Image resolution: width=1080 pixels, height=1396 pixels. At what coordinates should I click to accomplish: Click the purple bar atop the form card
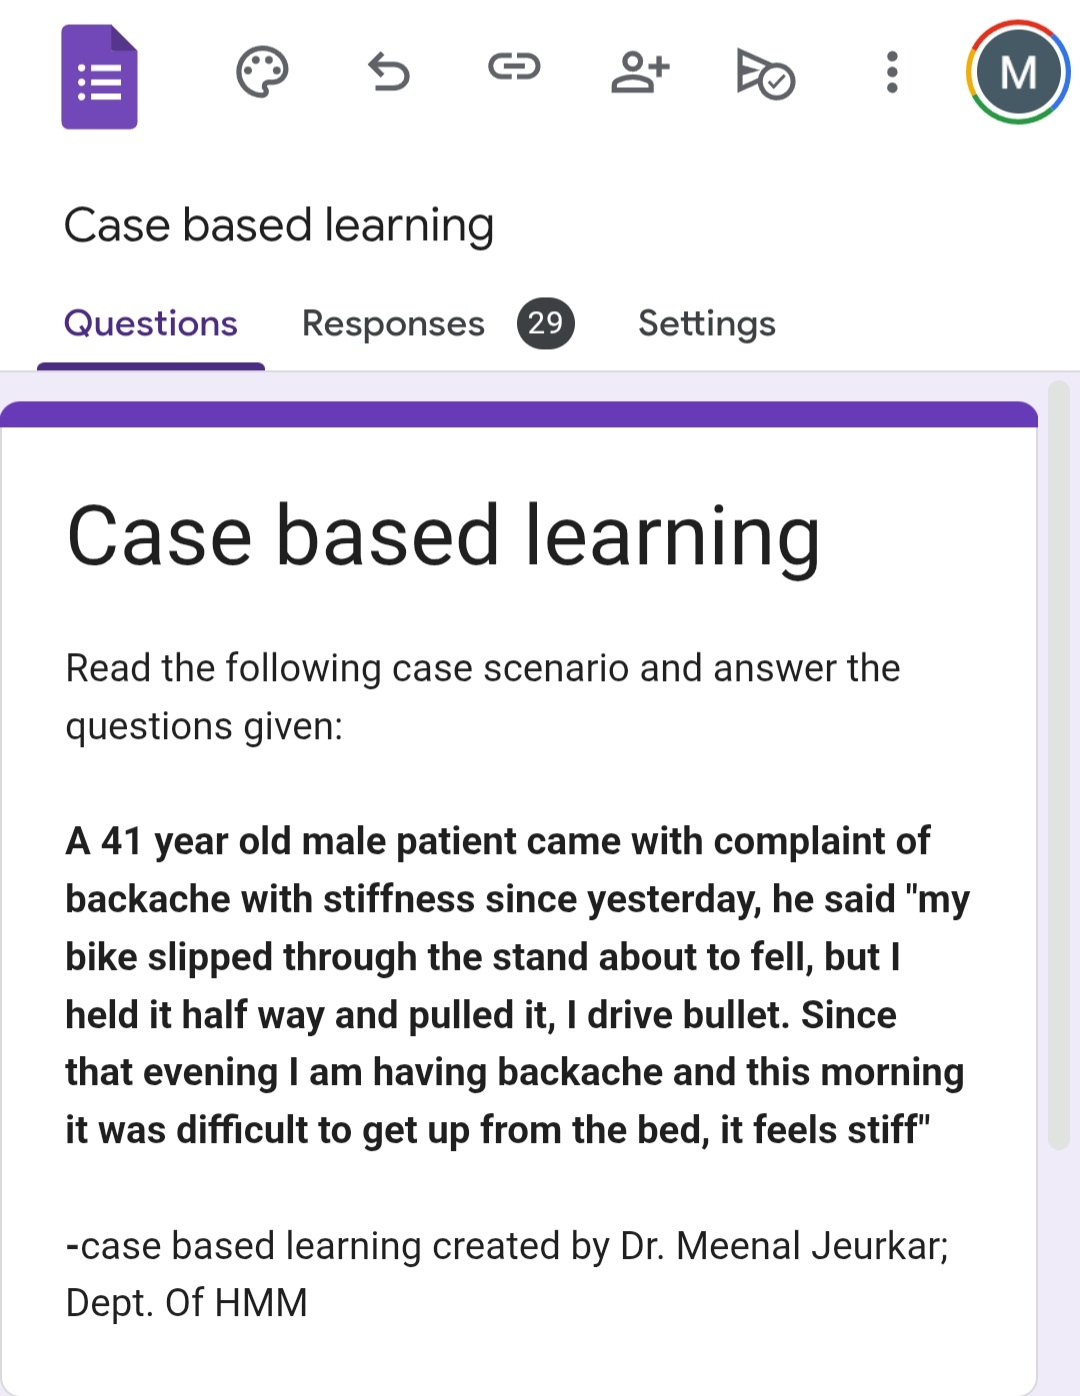[x=518, y=414]
